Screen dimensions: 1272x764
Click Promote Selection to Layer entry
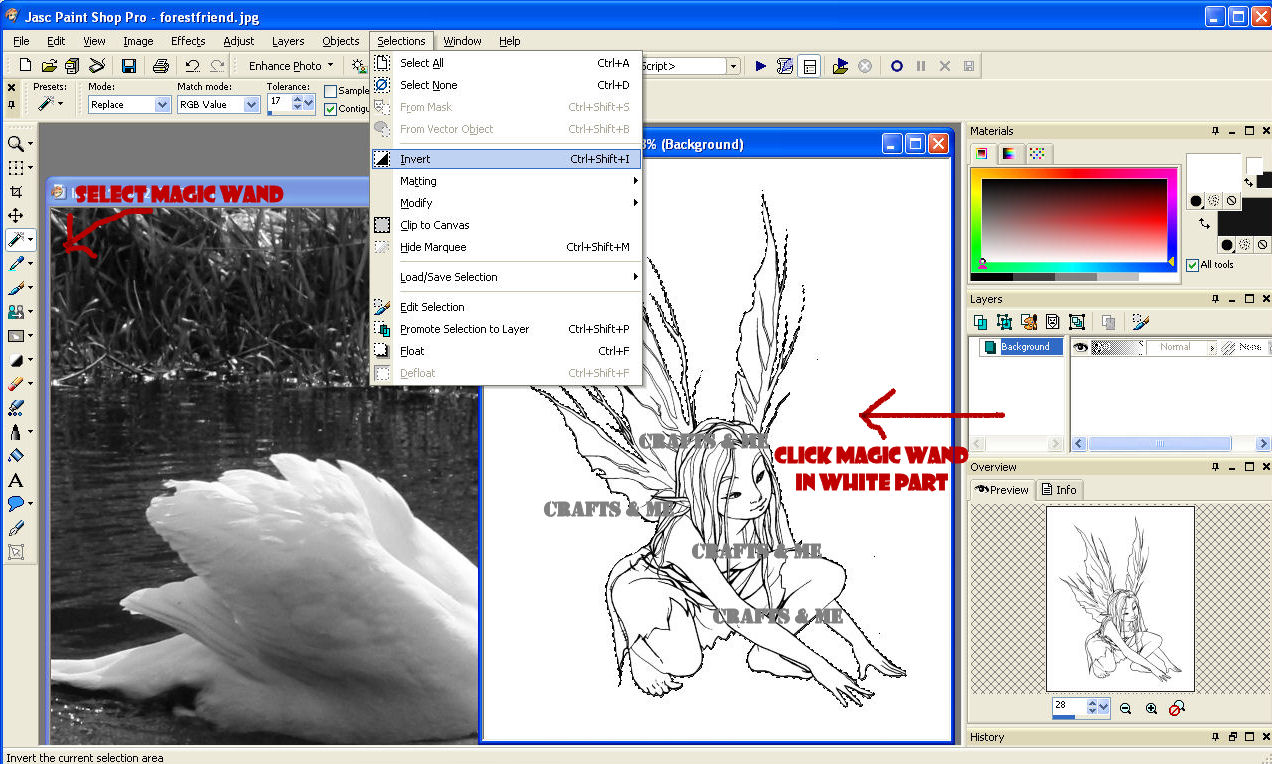(x=506, y=329)
